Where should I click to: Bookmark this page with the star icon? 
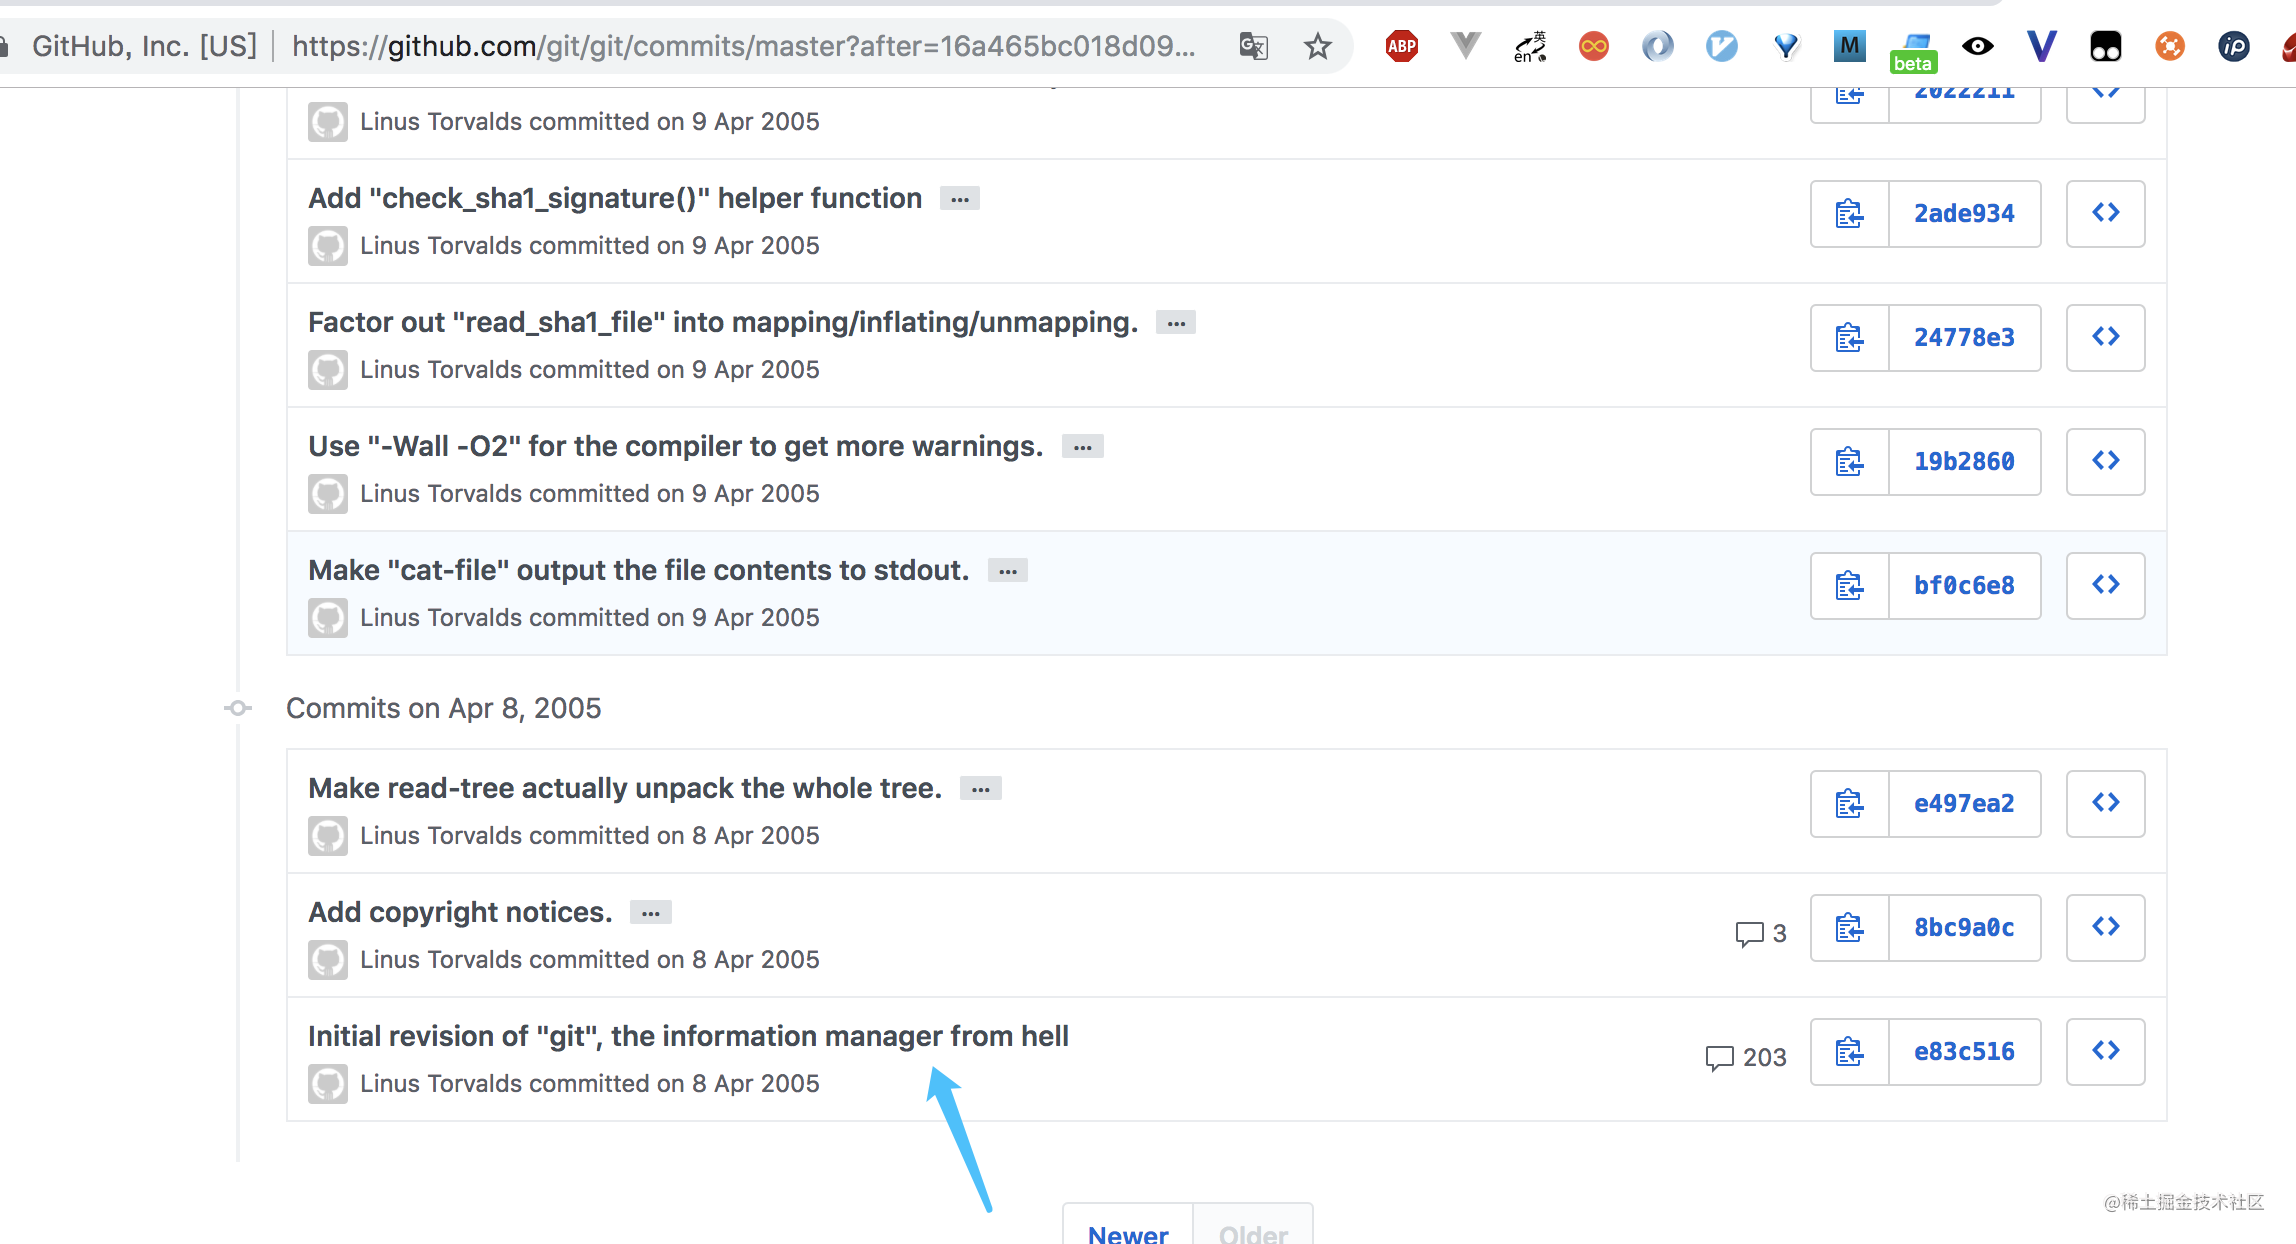(1318, 46)
